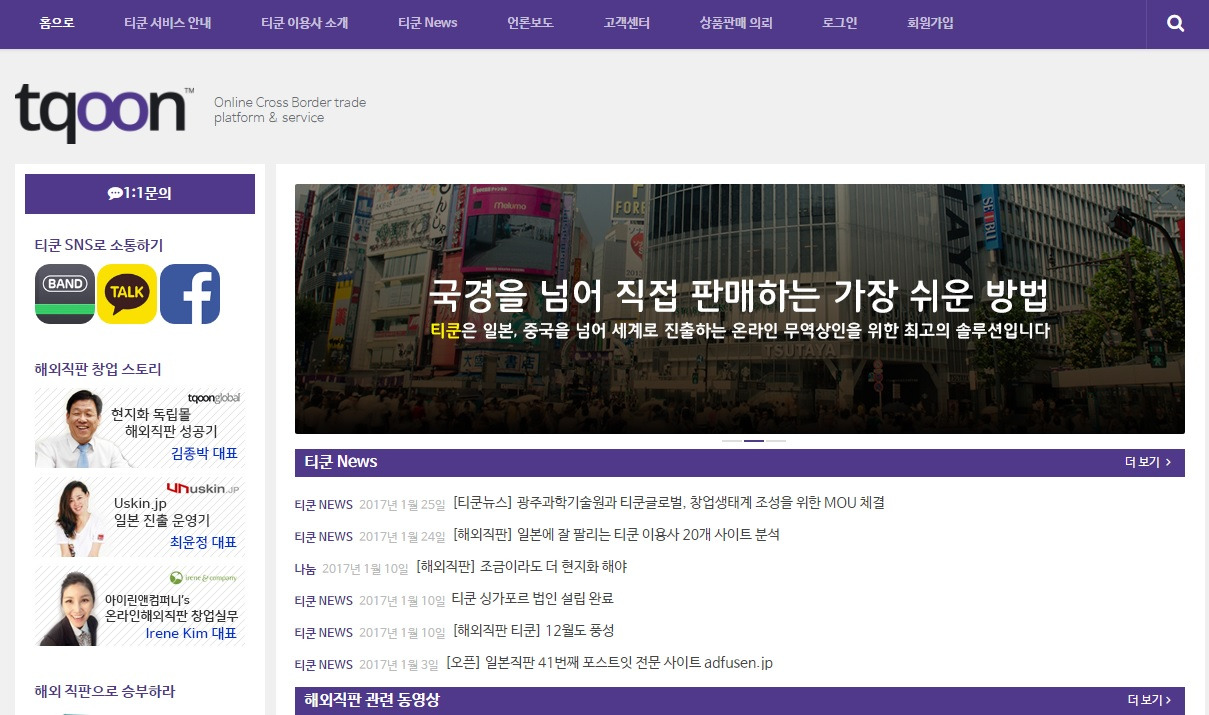Click 티쿤 NEWS label dated 1월 25일
The image size is (1209, 715).
tap(323, 504)
